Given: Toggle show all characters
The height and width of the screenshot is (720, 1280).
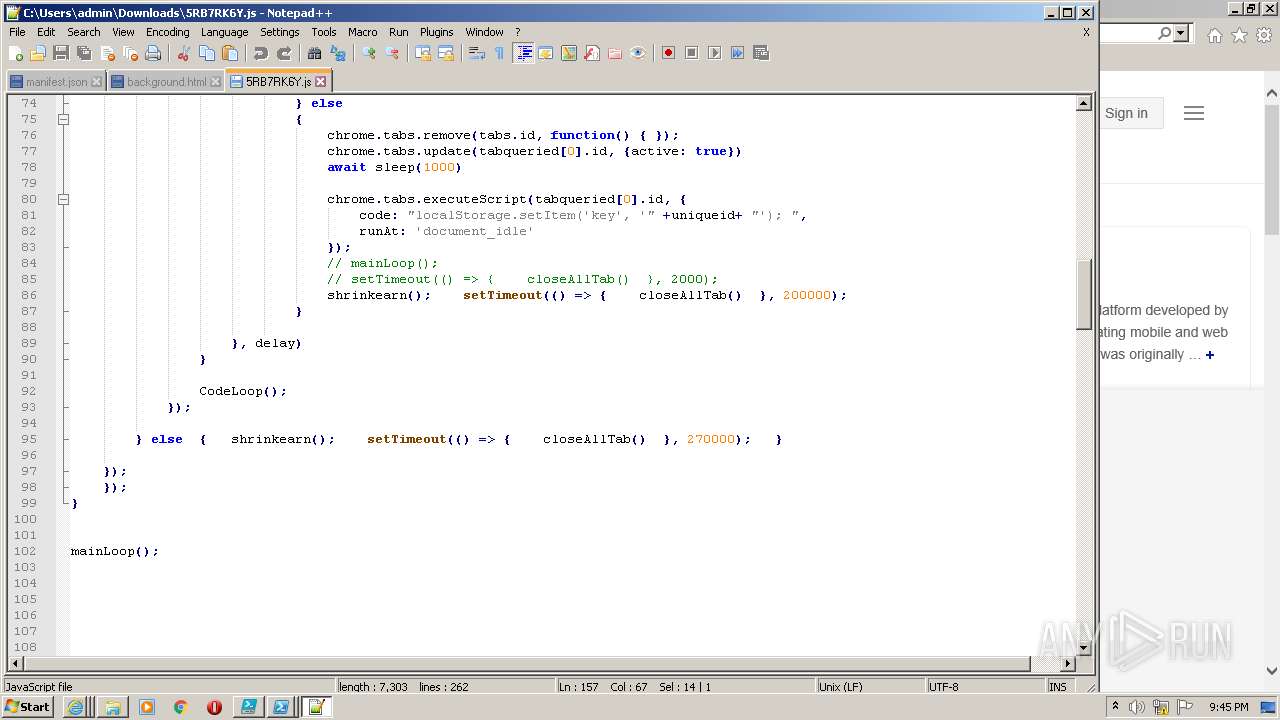Looking at the screenshot, I should pos(500,53).
